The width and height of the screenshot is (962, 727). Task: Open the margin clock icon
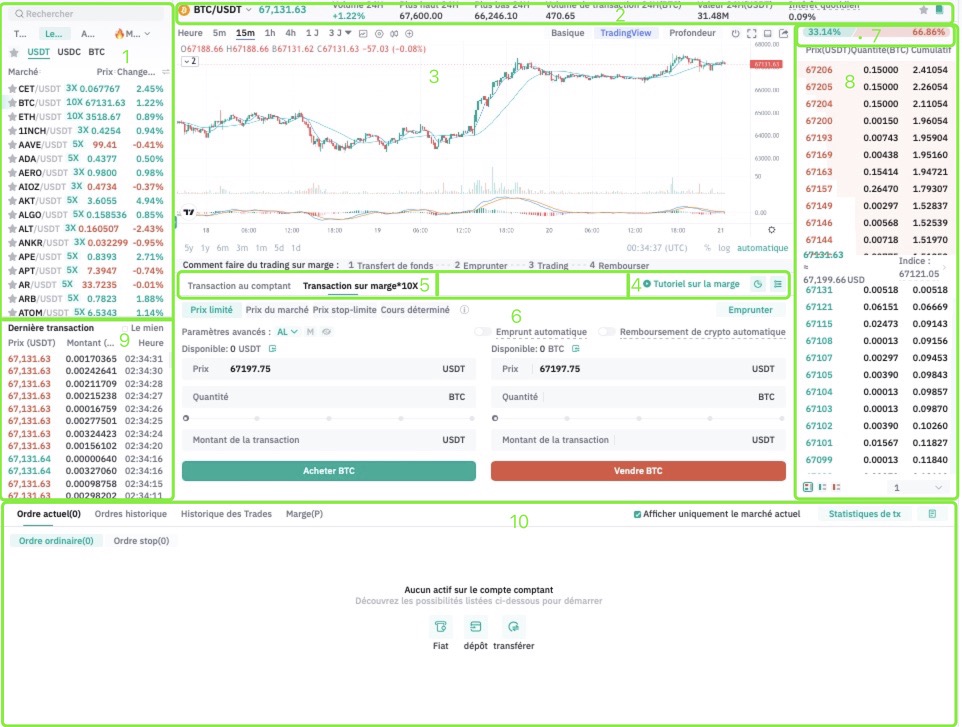758,284
